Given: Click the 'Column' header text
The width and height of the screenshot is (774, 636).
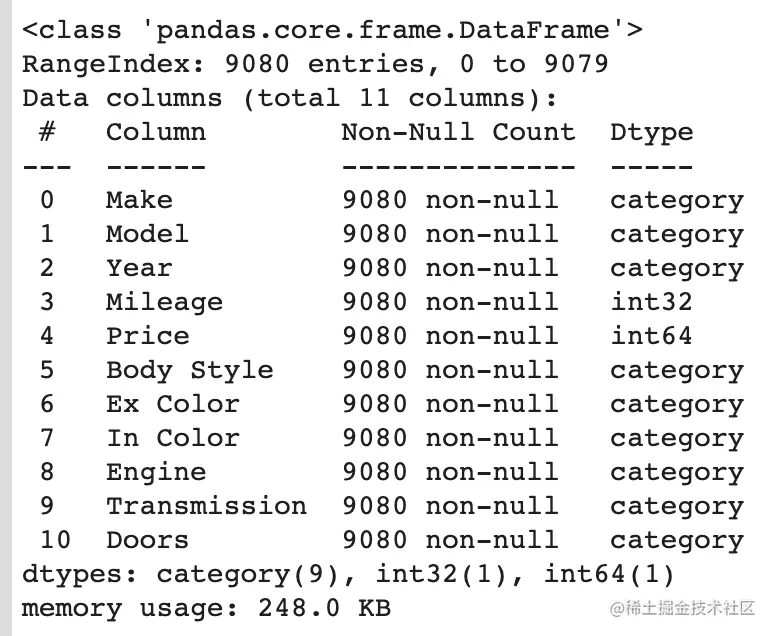Looking at the screenshot, I should coord(156,132).
